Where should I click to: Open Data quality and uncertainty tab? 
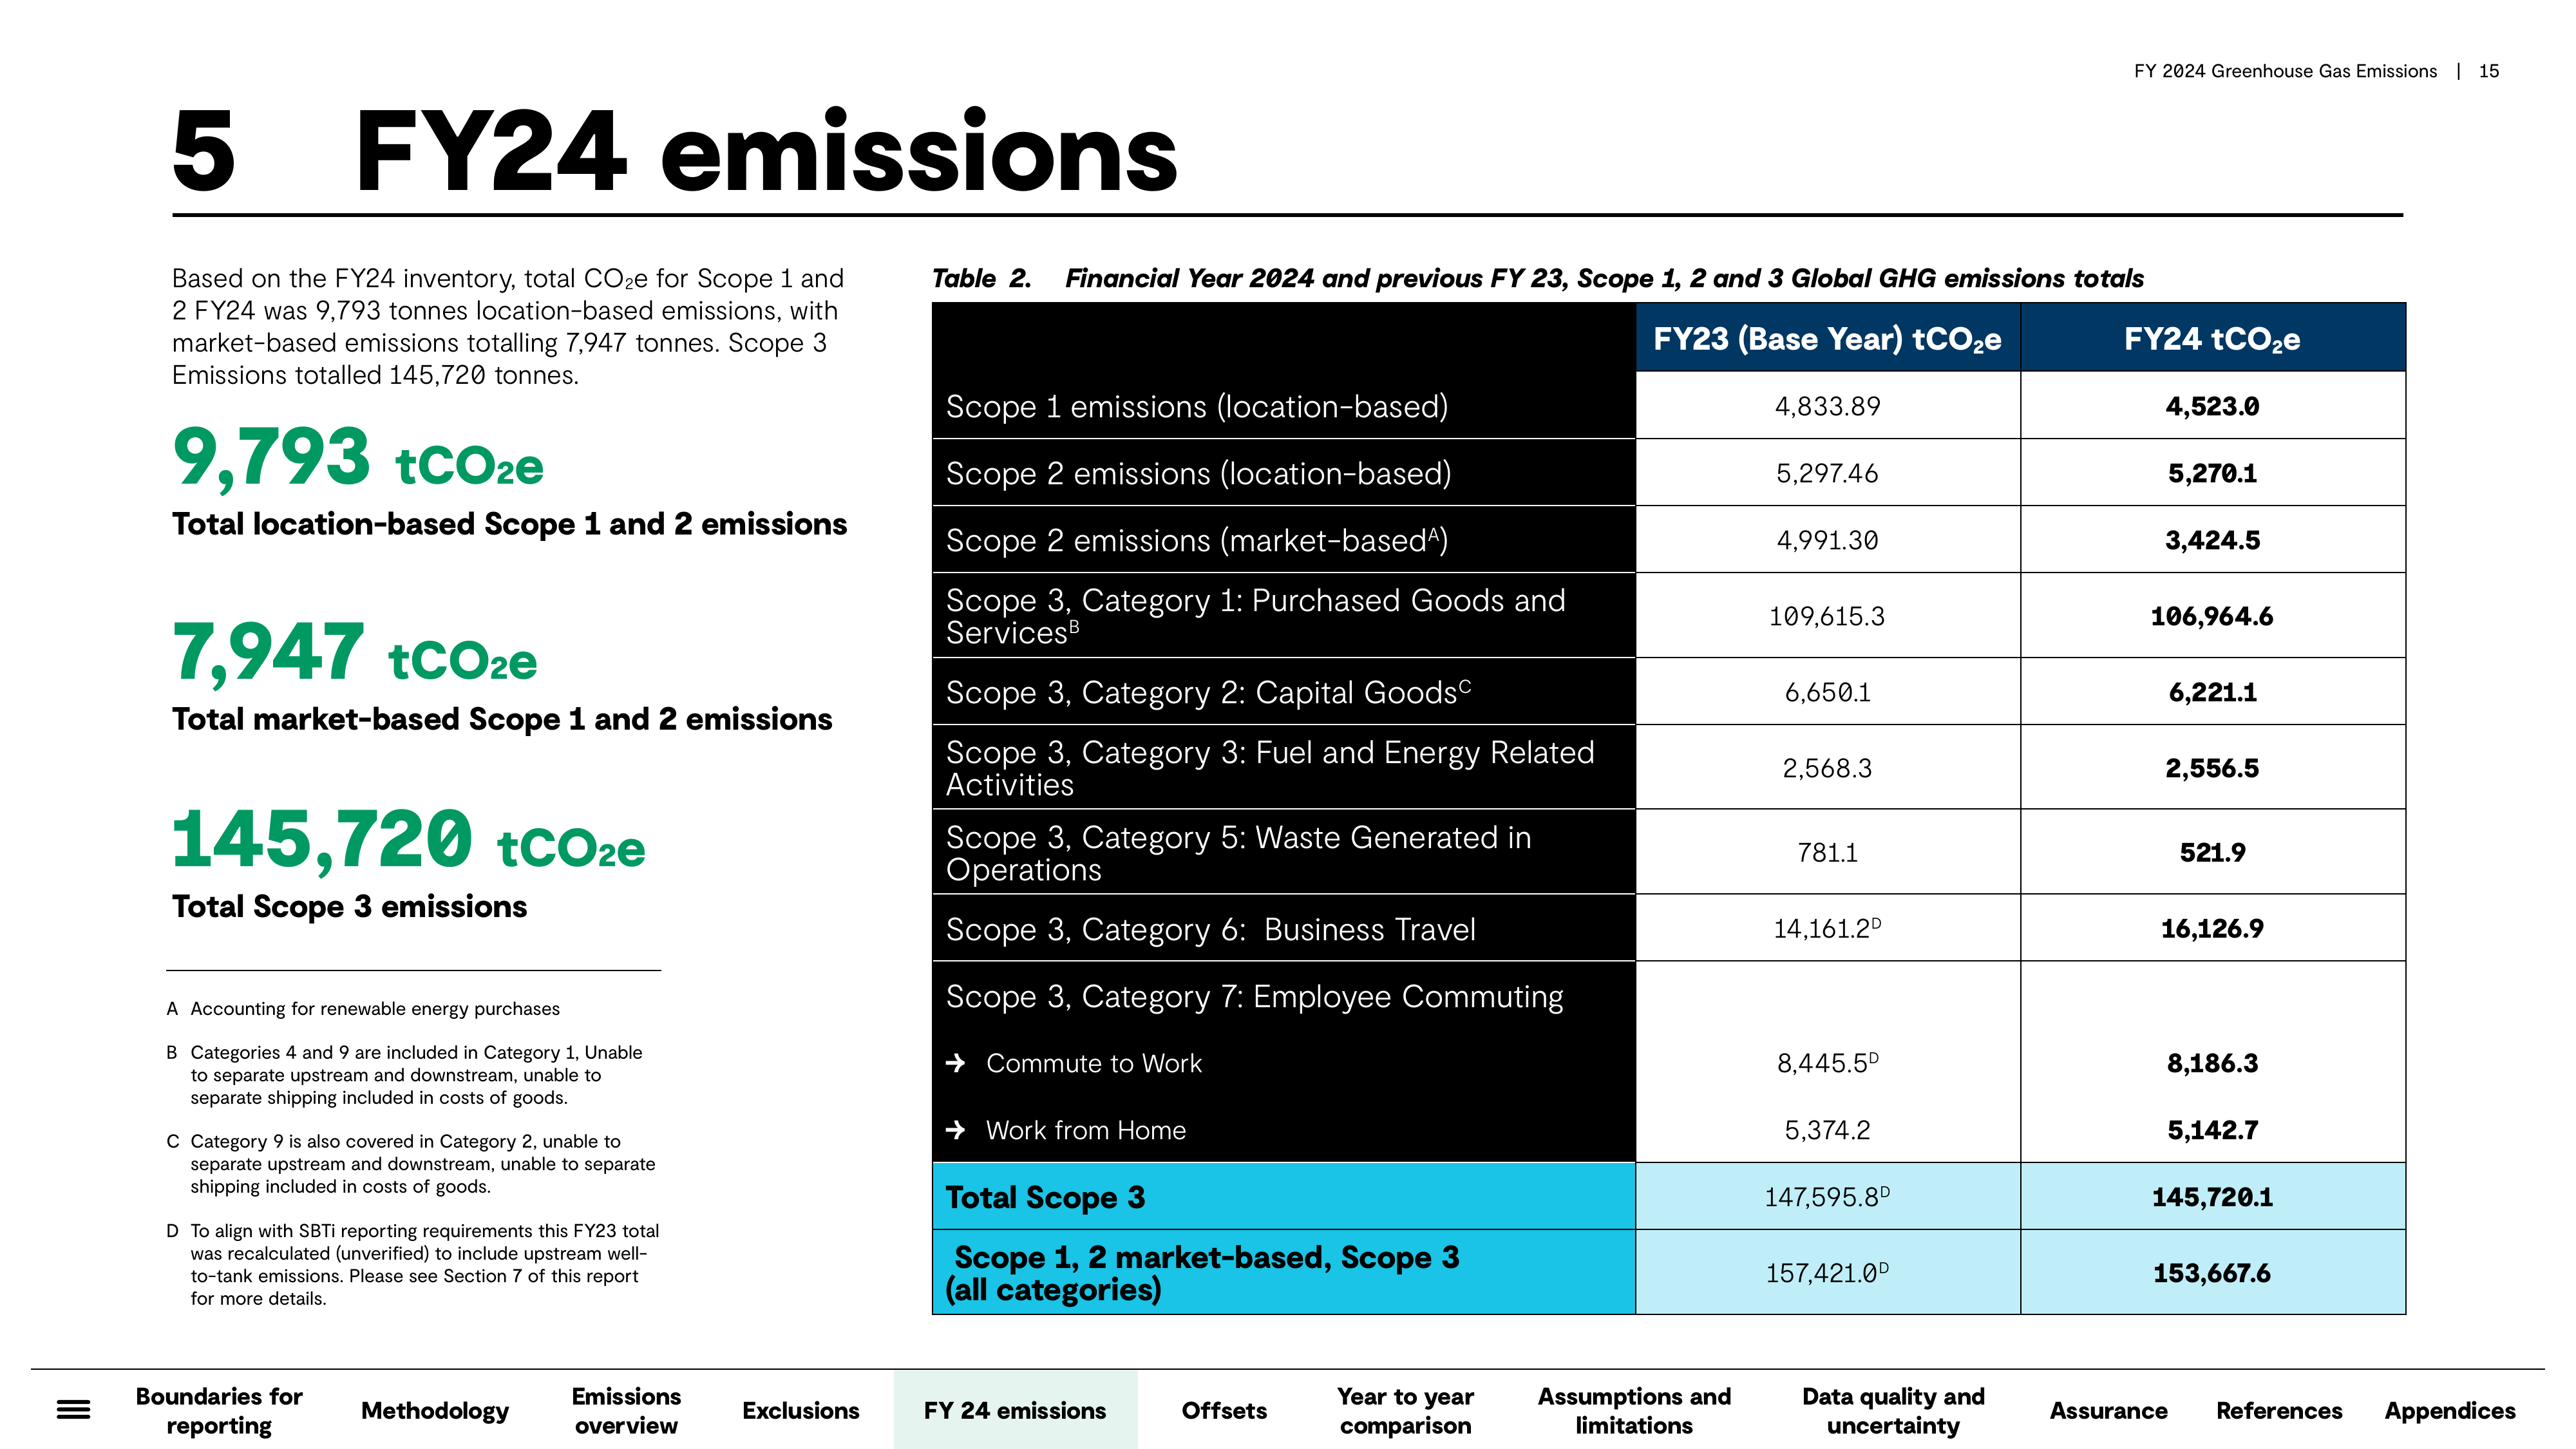coord(1893,1410)
